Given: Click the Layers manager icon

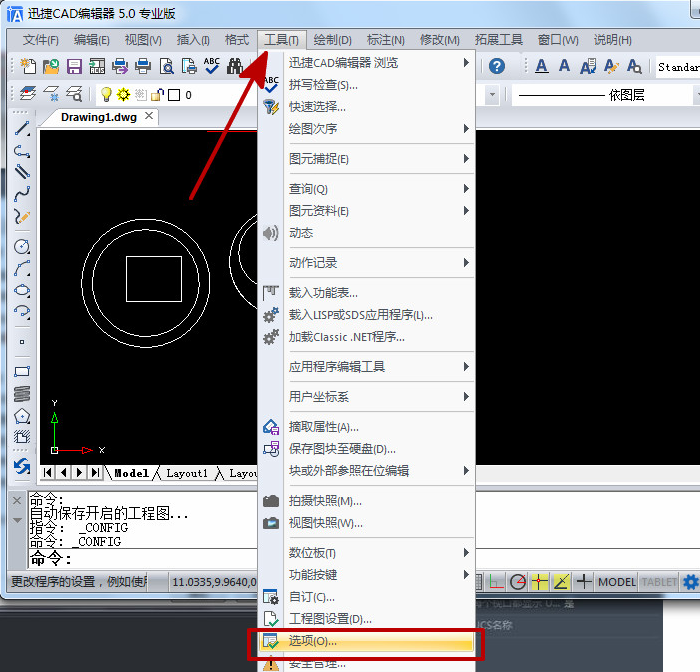Looking at the screenshot, I should pyautogui.click(x=28, y=95).
